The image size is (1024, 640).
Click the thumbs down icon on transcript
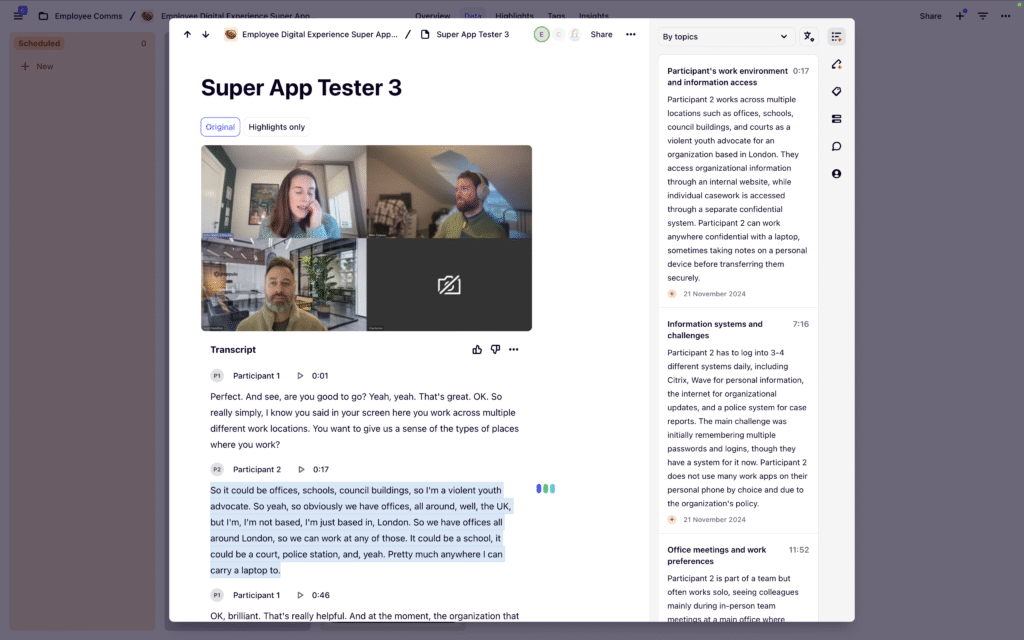495,350
